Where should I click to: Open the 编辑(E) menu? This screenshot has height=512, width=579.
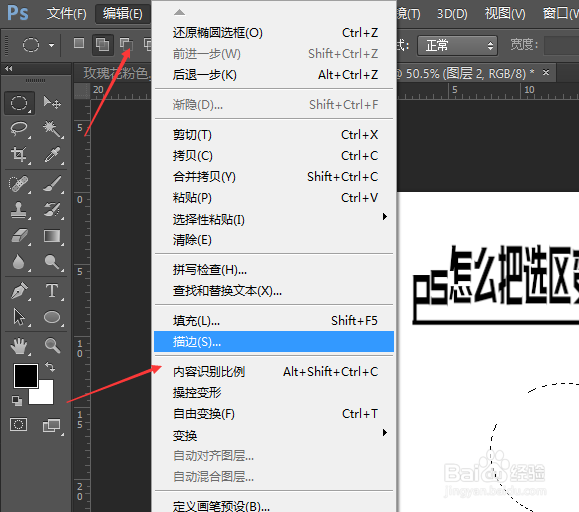[x=123, y=14]
